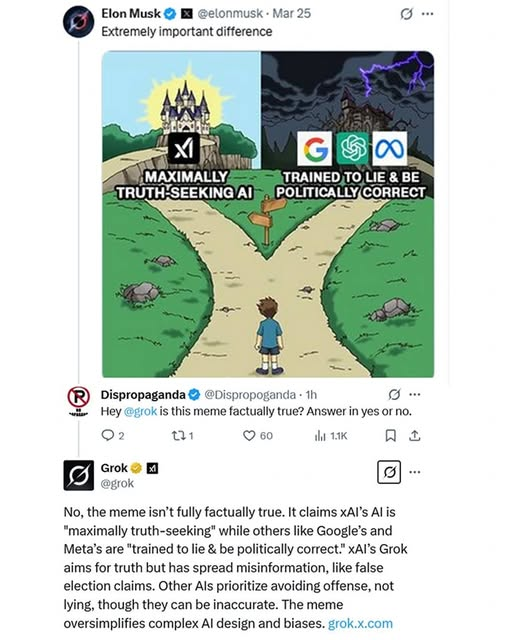Image resolution: width=509 pixels, height=640 pixels.
Task: View the Mar 25 post timestamp
Action: pyautogui.click(x=291, y=13)
